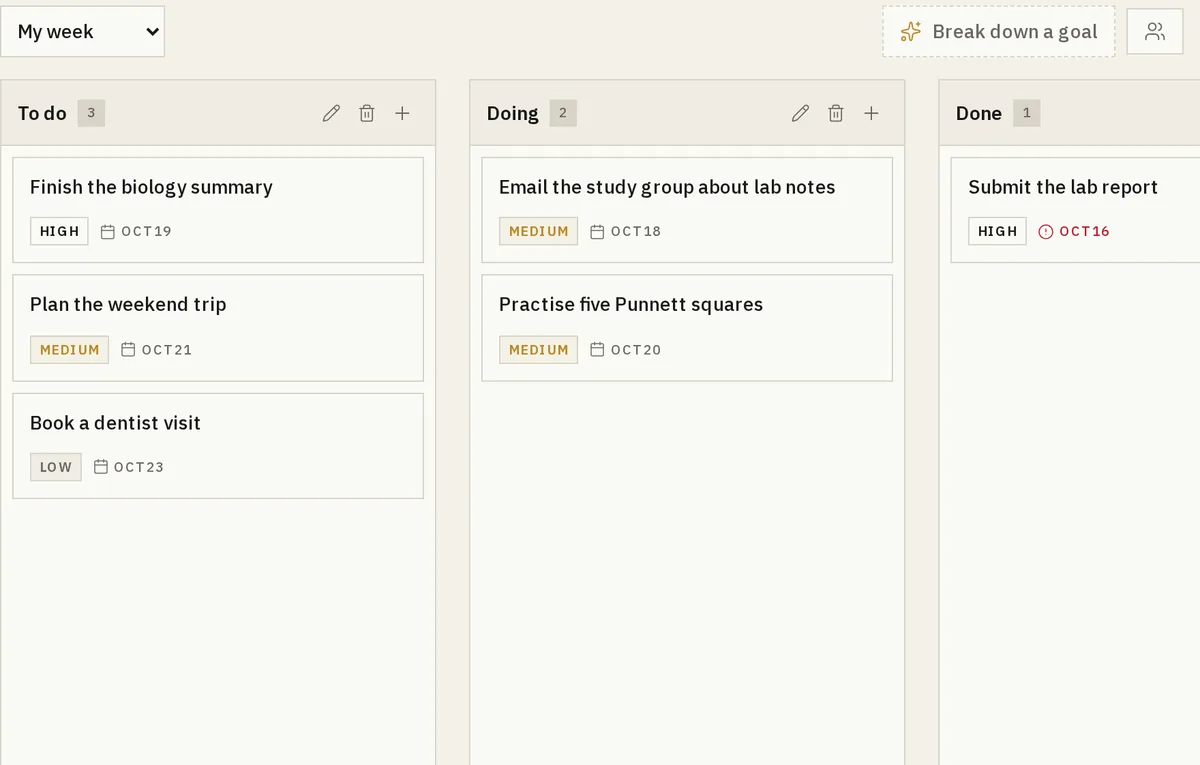This screenshot has height=765, width=1200.
Task: Click the HIGH tag on Submit lab report card
Action: pyautogui.click(x=997, y=231)
